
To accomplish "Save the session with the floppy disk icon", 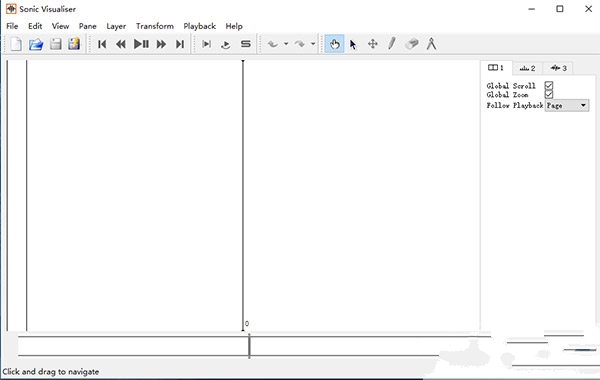I will point(56,44).
